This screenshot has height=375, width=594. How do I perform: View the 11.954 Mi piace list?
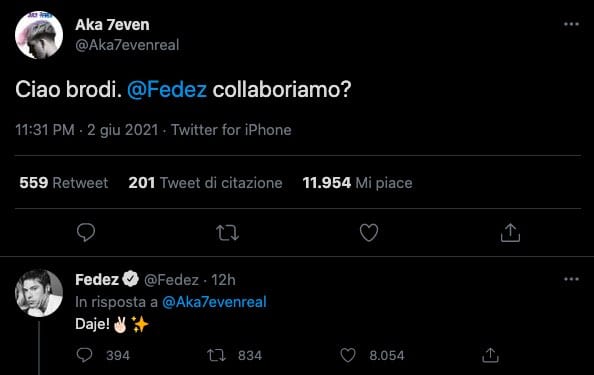pos(357,183)
